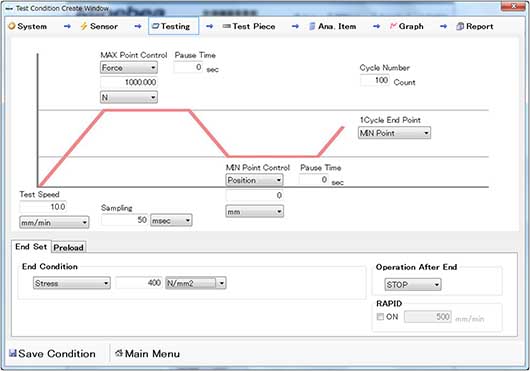Click the Main Menu button

click(147, 353)
